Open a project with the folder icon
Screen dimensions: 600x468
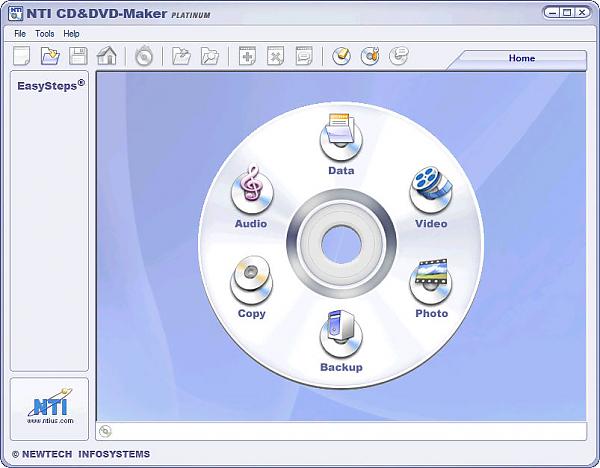pos(50,56)
